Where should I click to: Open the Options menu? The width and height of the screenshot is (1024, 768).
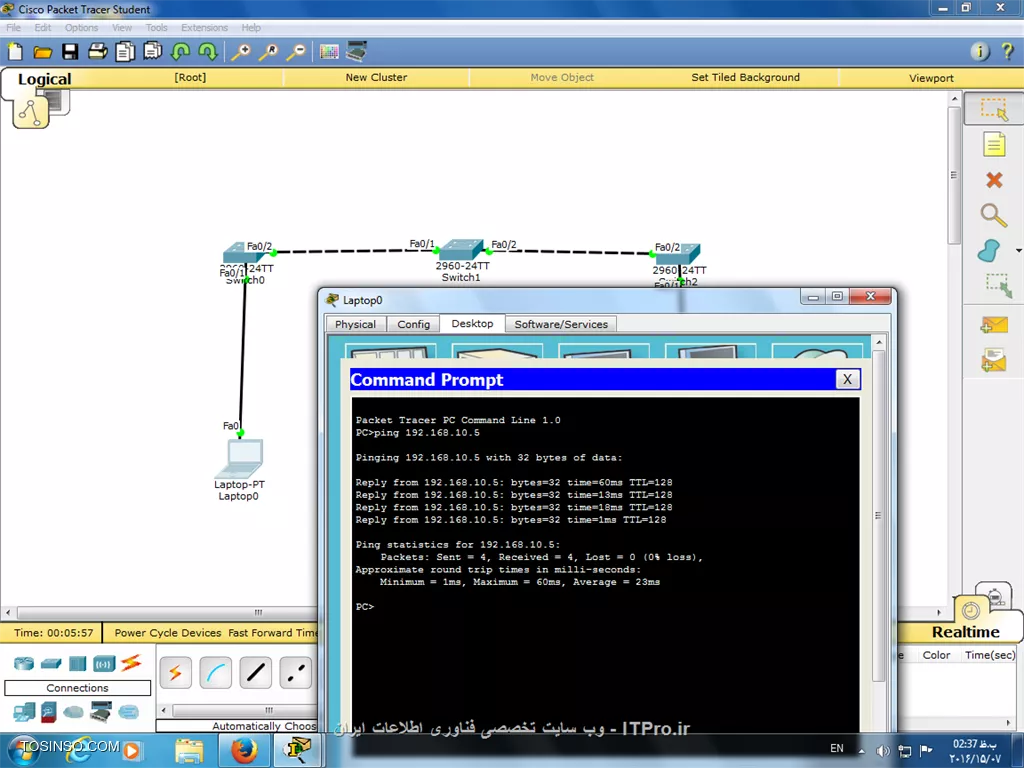(82, 27)
